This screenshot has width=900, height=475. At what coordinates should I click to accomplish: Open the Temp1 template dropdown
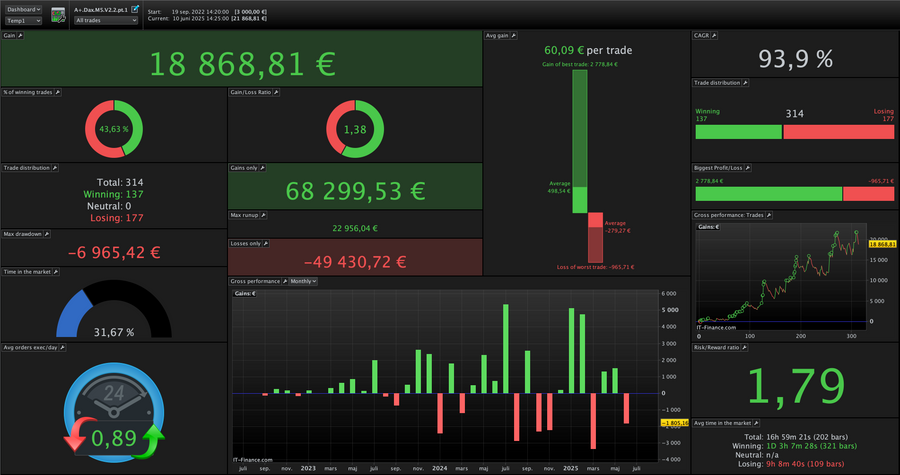point(24,21)
